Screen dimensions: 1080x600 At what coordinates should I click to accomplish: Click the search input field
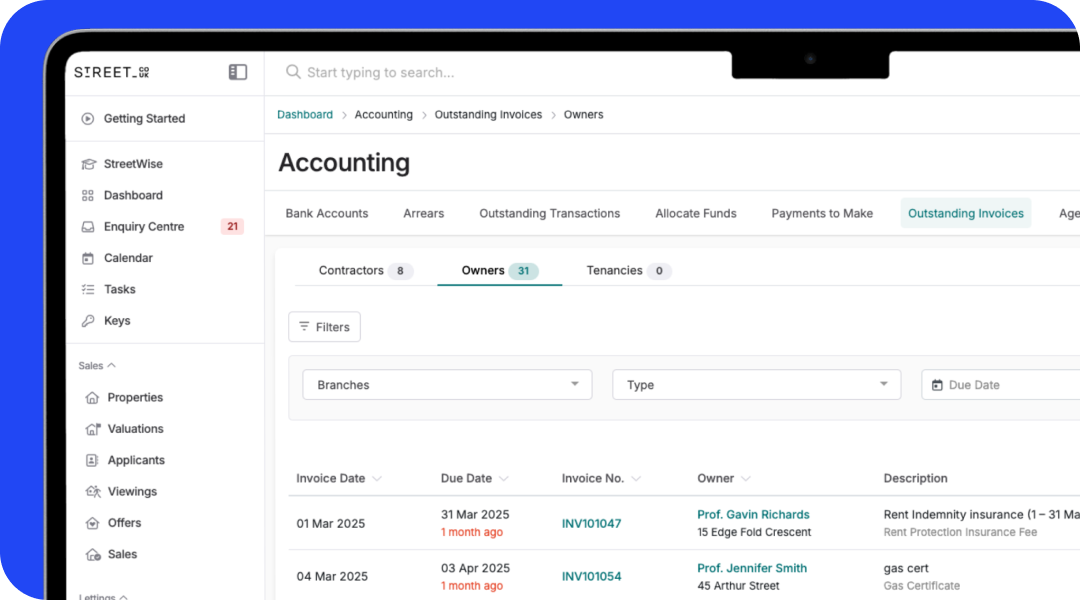[450, 72]
